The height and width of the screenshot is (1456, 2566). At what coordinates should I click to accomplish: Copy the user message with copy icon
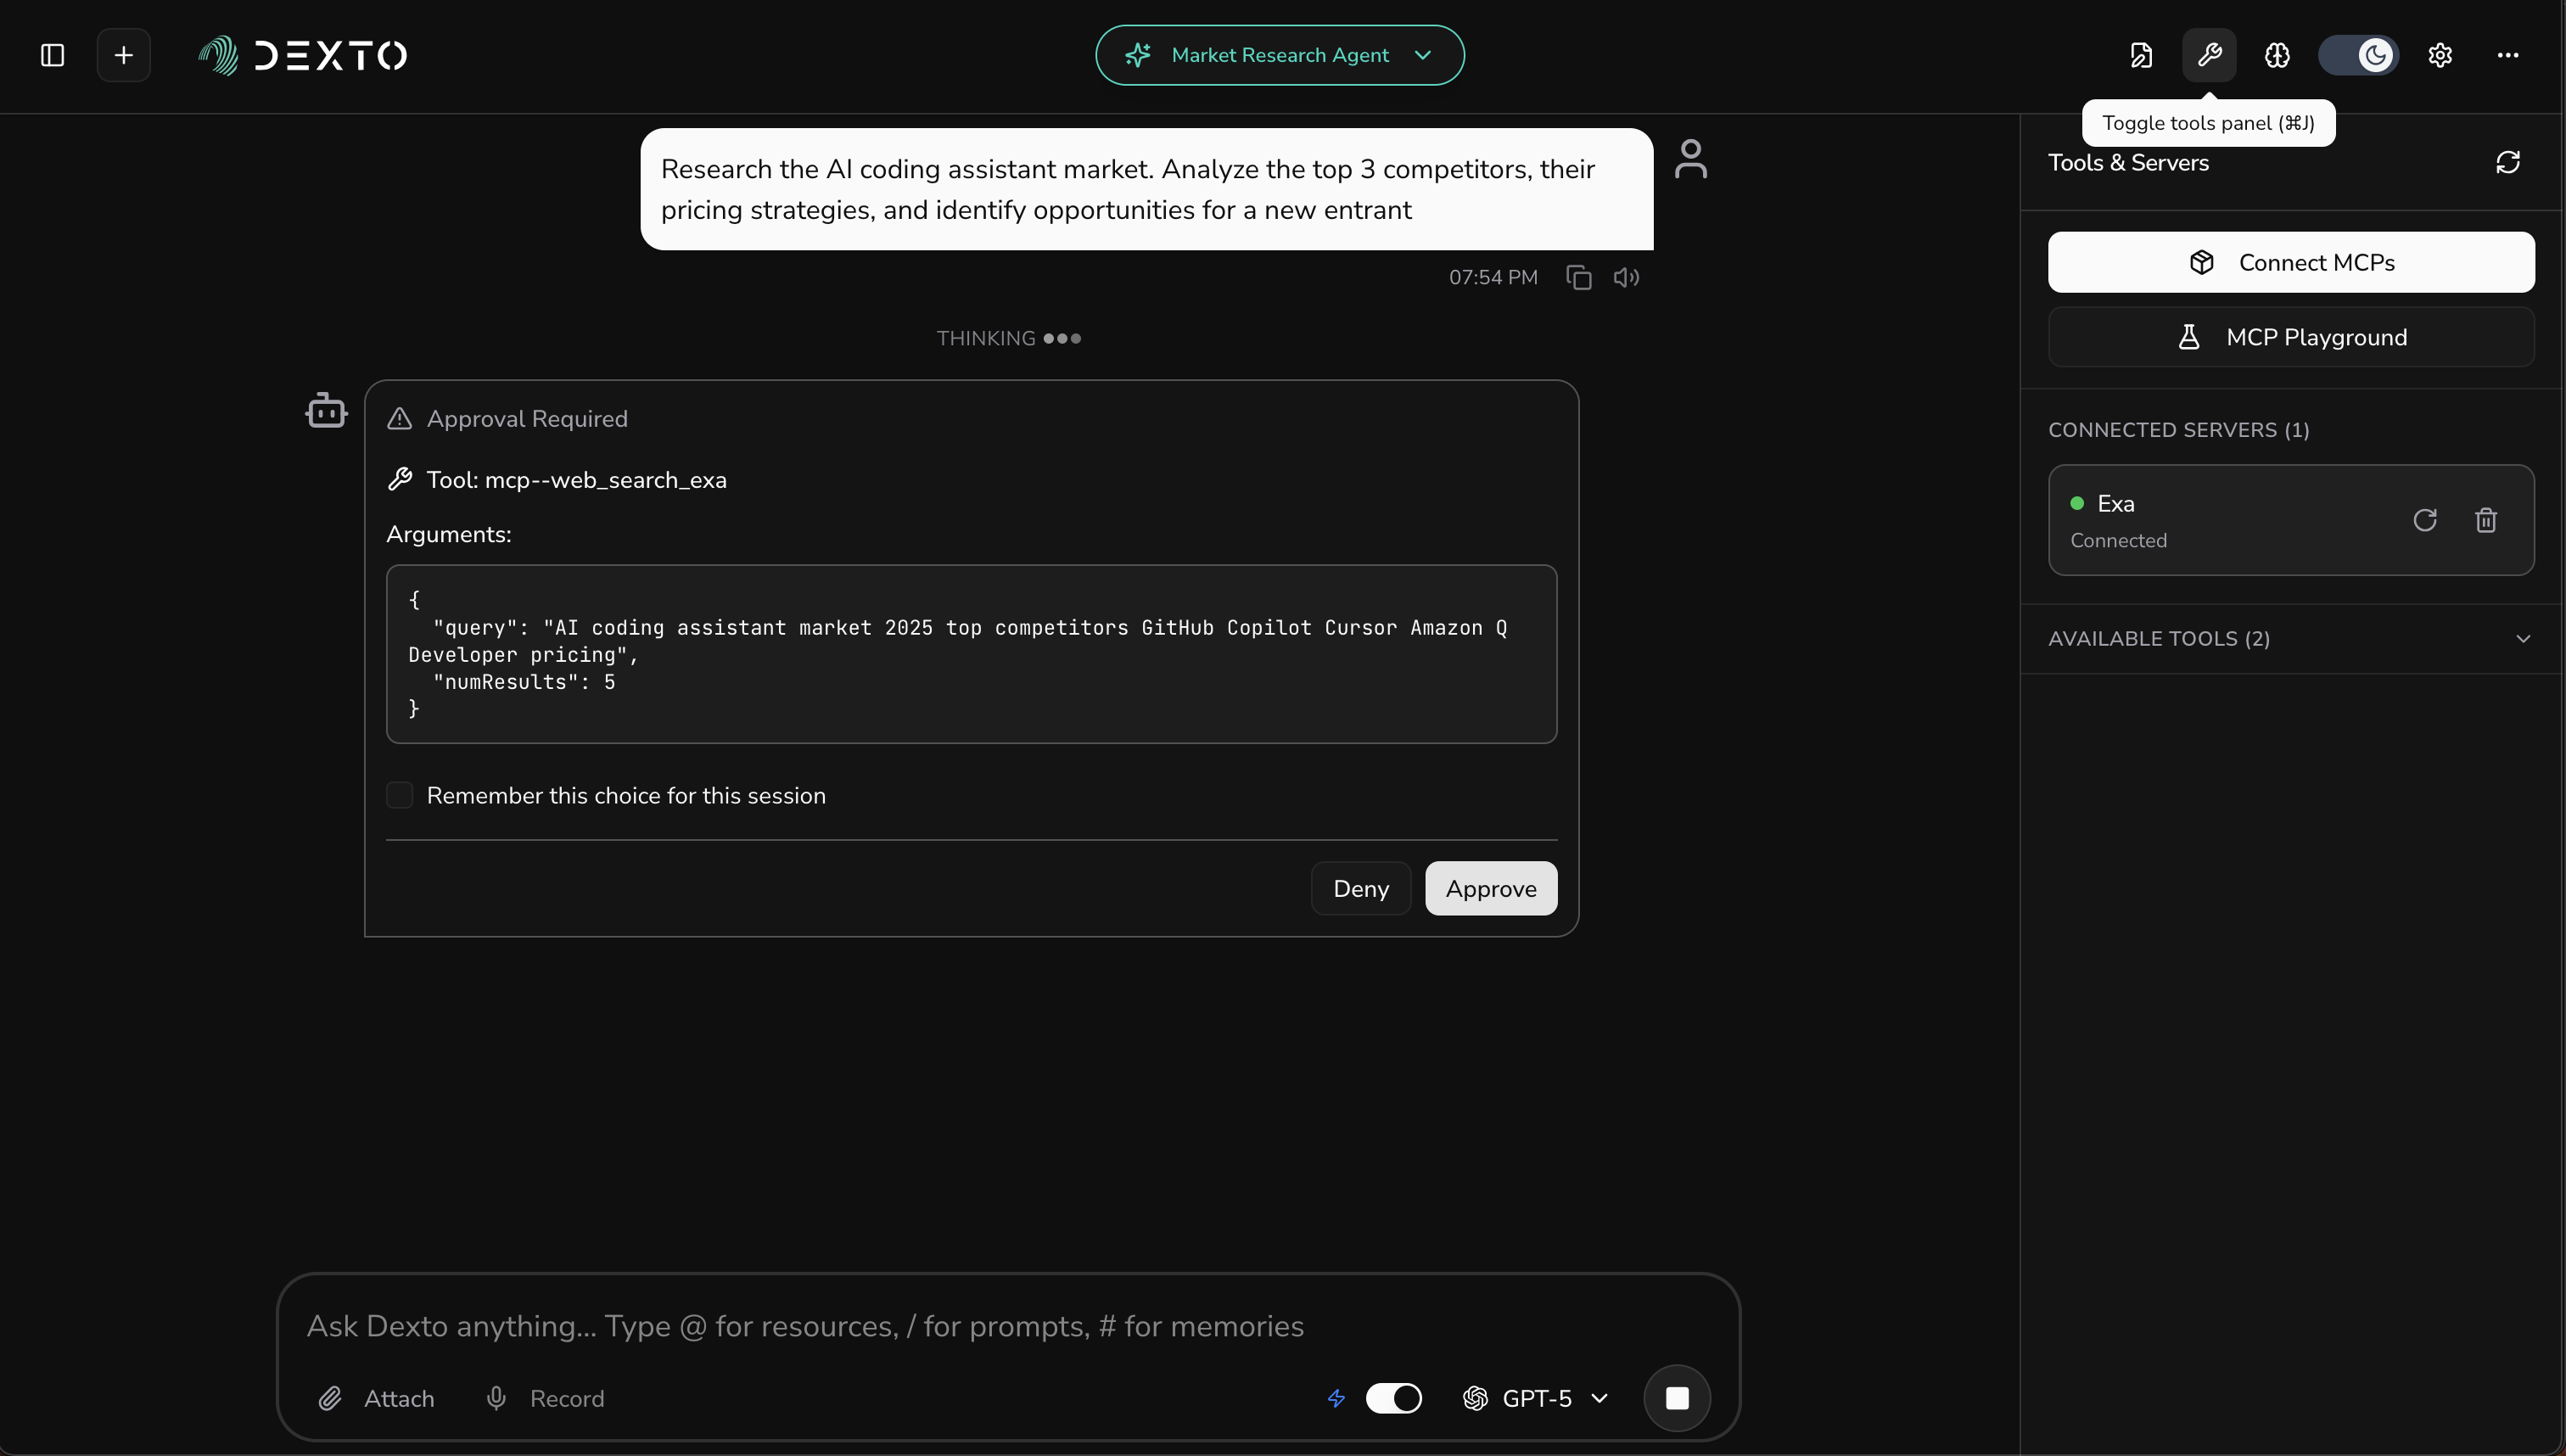[x=1579, y=277]
